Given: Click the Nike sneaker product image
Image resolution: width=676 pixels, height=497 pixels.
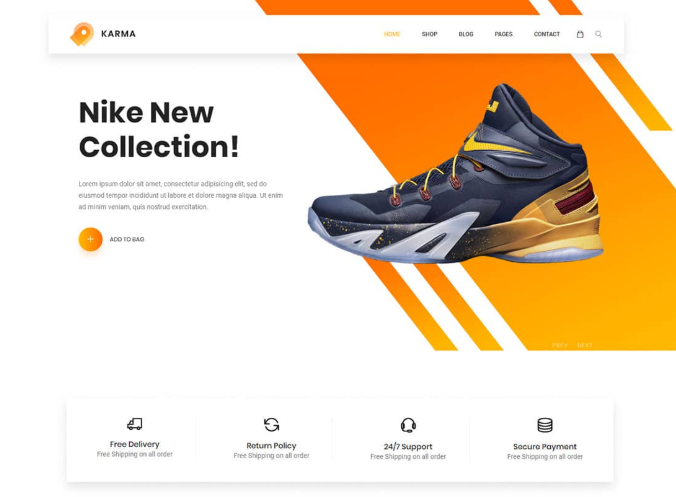Looking at the screenshot, I should 456,173.
